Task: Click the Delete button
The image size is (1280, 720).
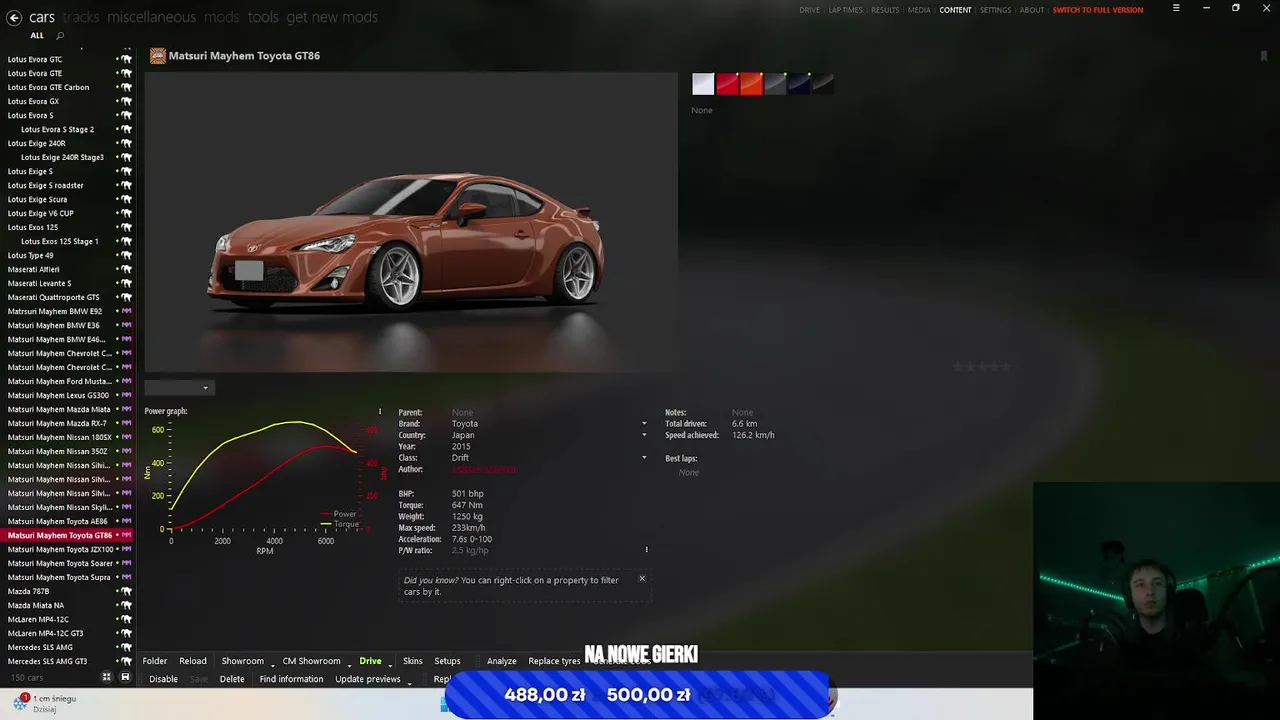Action: click(x=232, y=679)
